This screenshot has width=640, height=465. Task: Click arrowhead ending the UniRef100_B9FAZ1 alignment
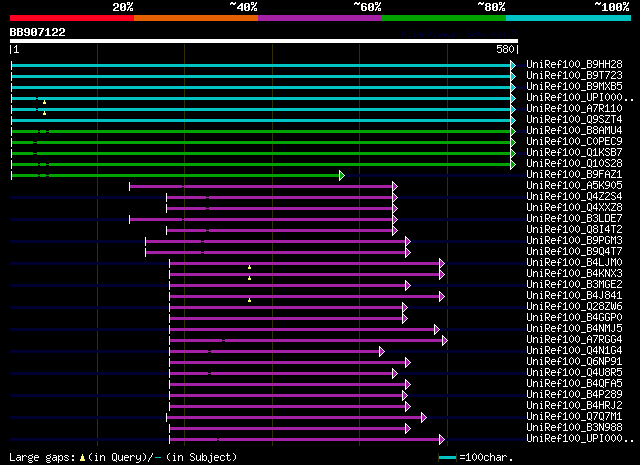coord(342,176)
